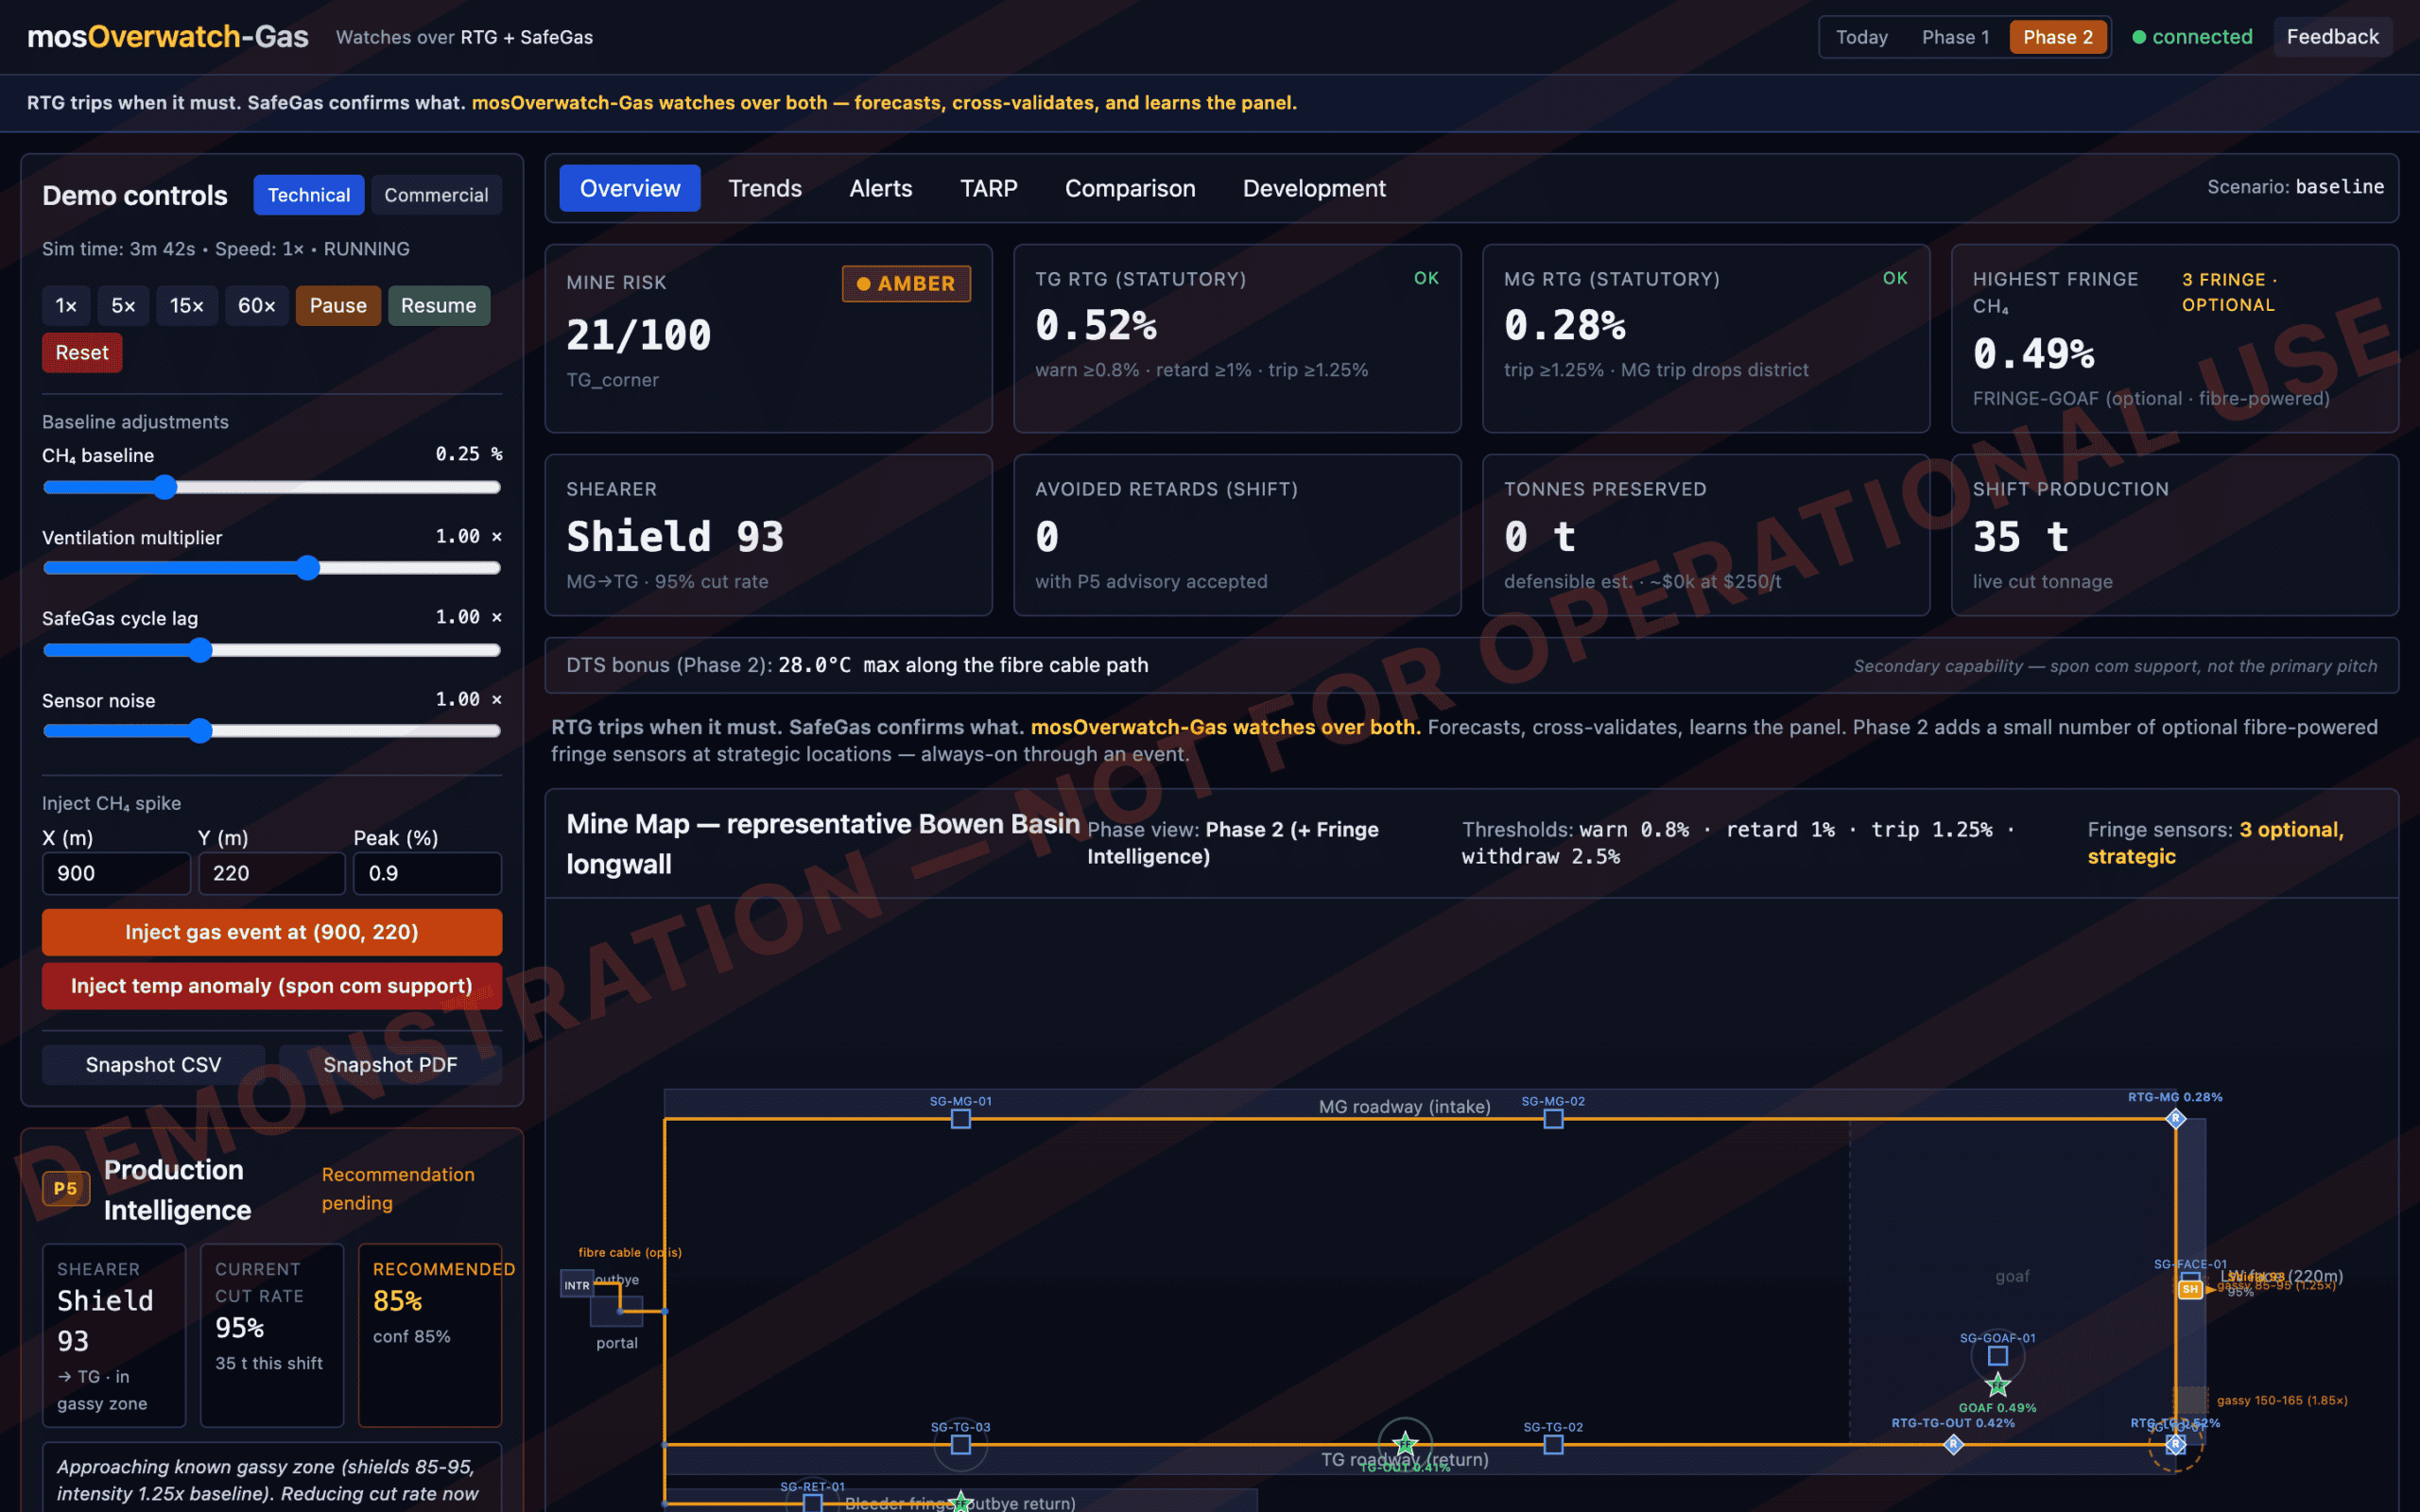Select the SG-TG-02 sensor square
The width and height of the screenshot is (2420, 1512).
(1553, 1445)
